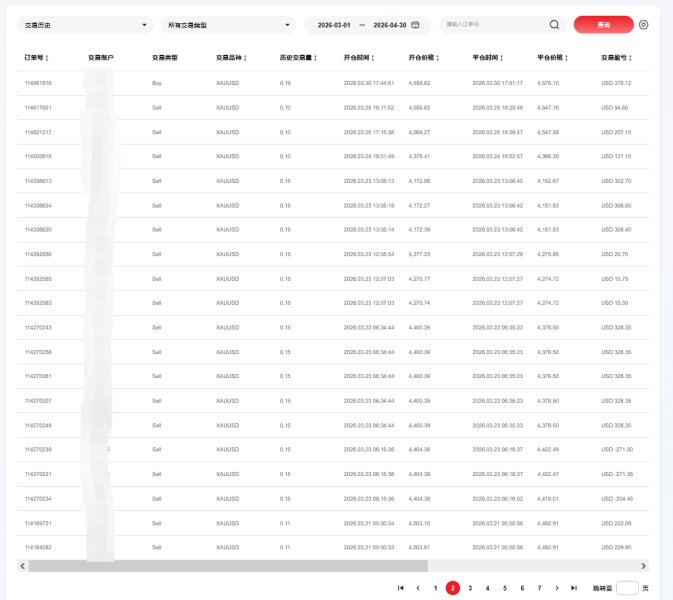Viewport: 673px width, 600px height.
Task: Sort by 交易盈亏 column arrows
Action: pyautogui.click(x=630, y=58)
